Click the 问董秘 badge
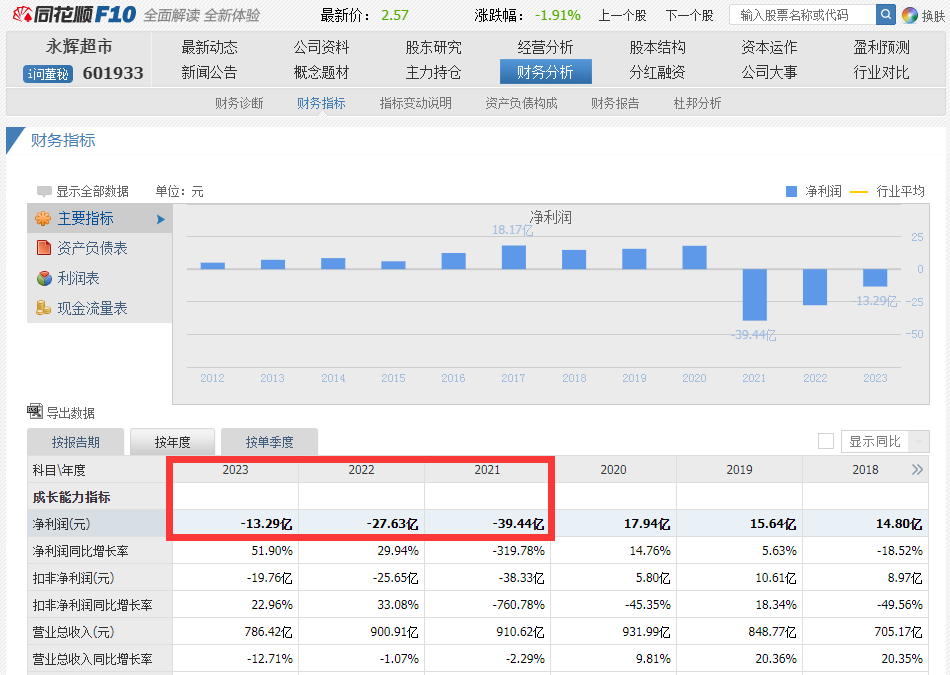This screenshot has height=675, width=950. coord(48,74)
